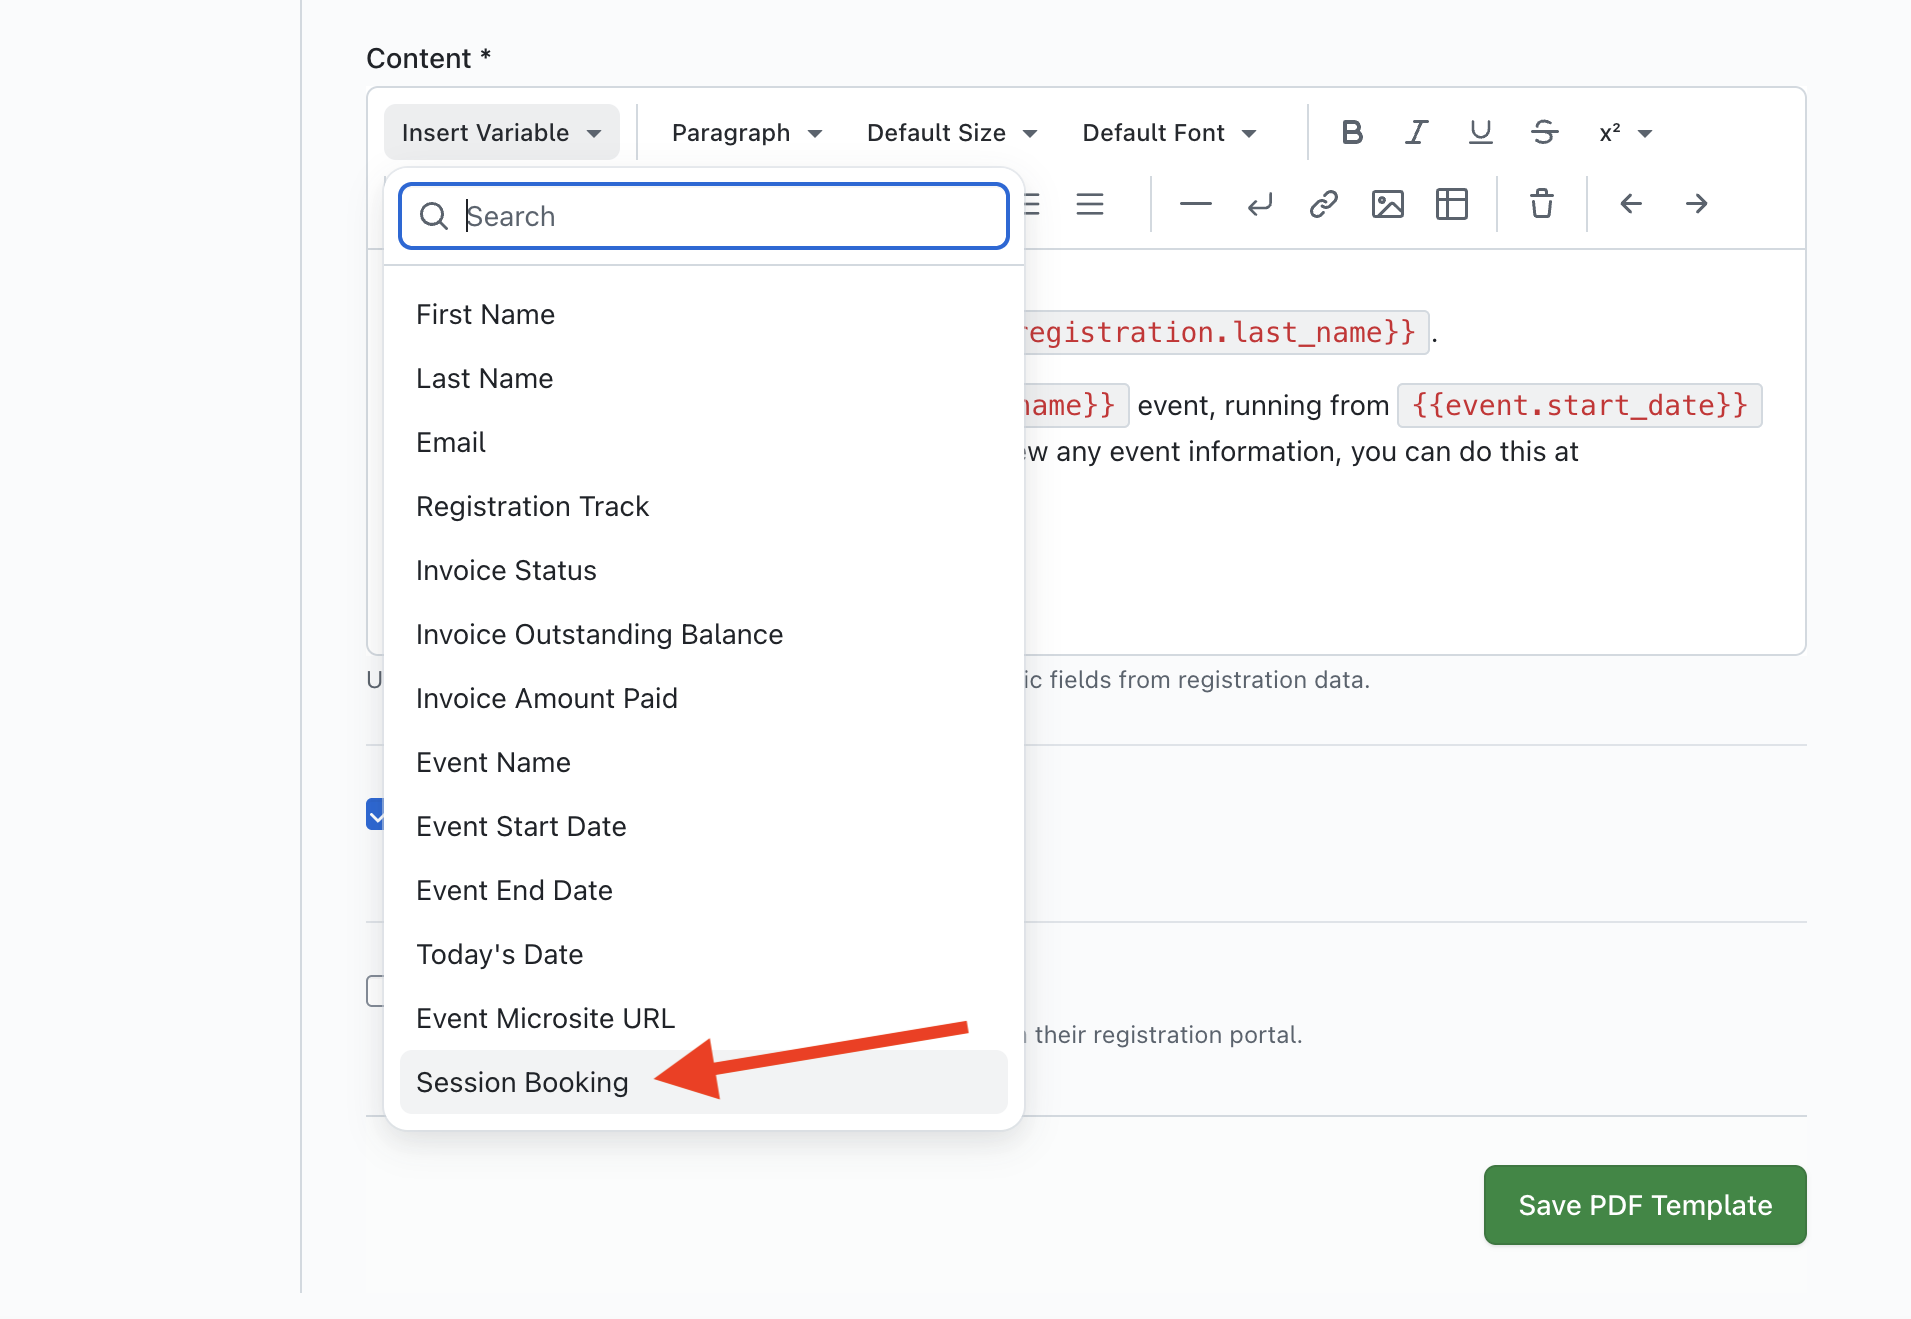Insert a line break

click(x=1260, y=204)
